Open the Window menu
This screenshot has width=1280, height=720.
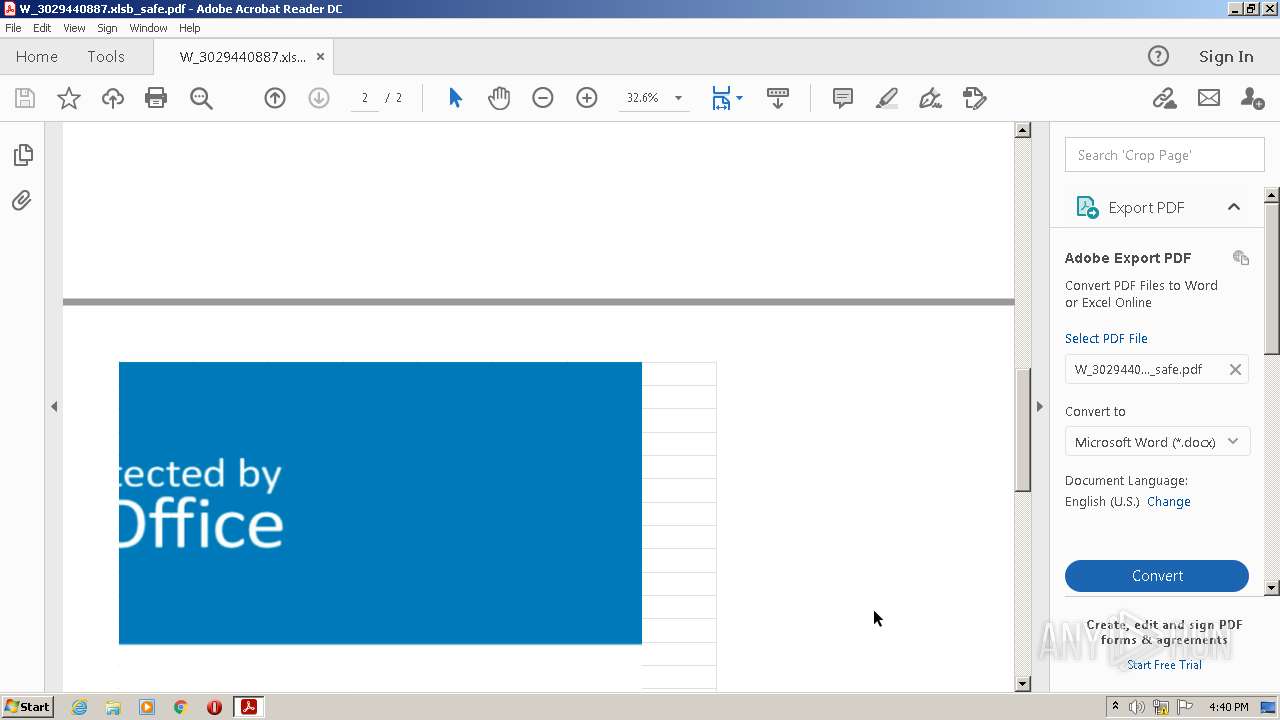tap(148, 28)
